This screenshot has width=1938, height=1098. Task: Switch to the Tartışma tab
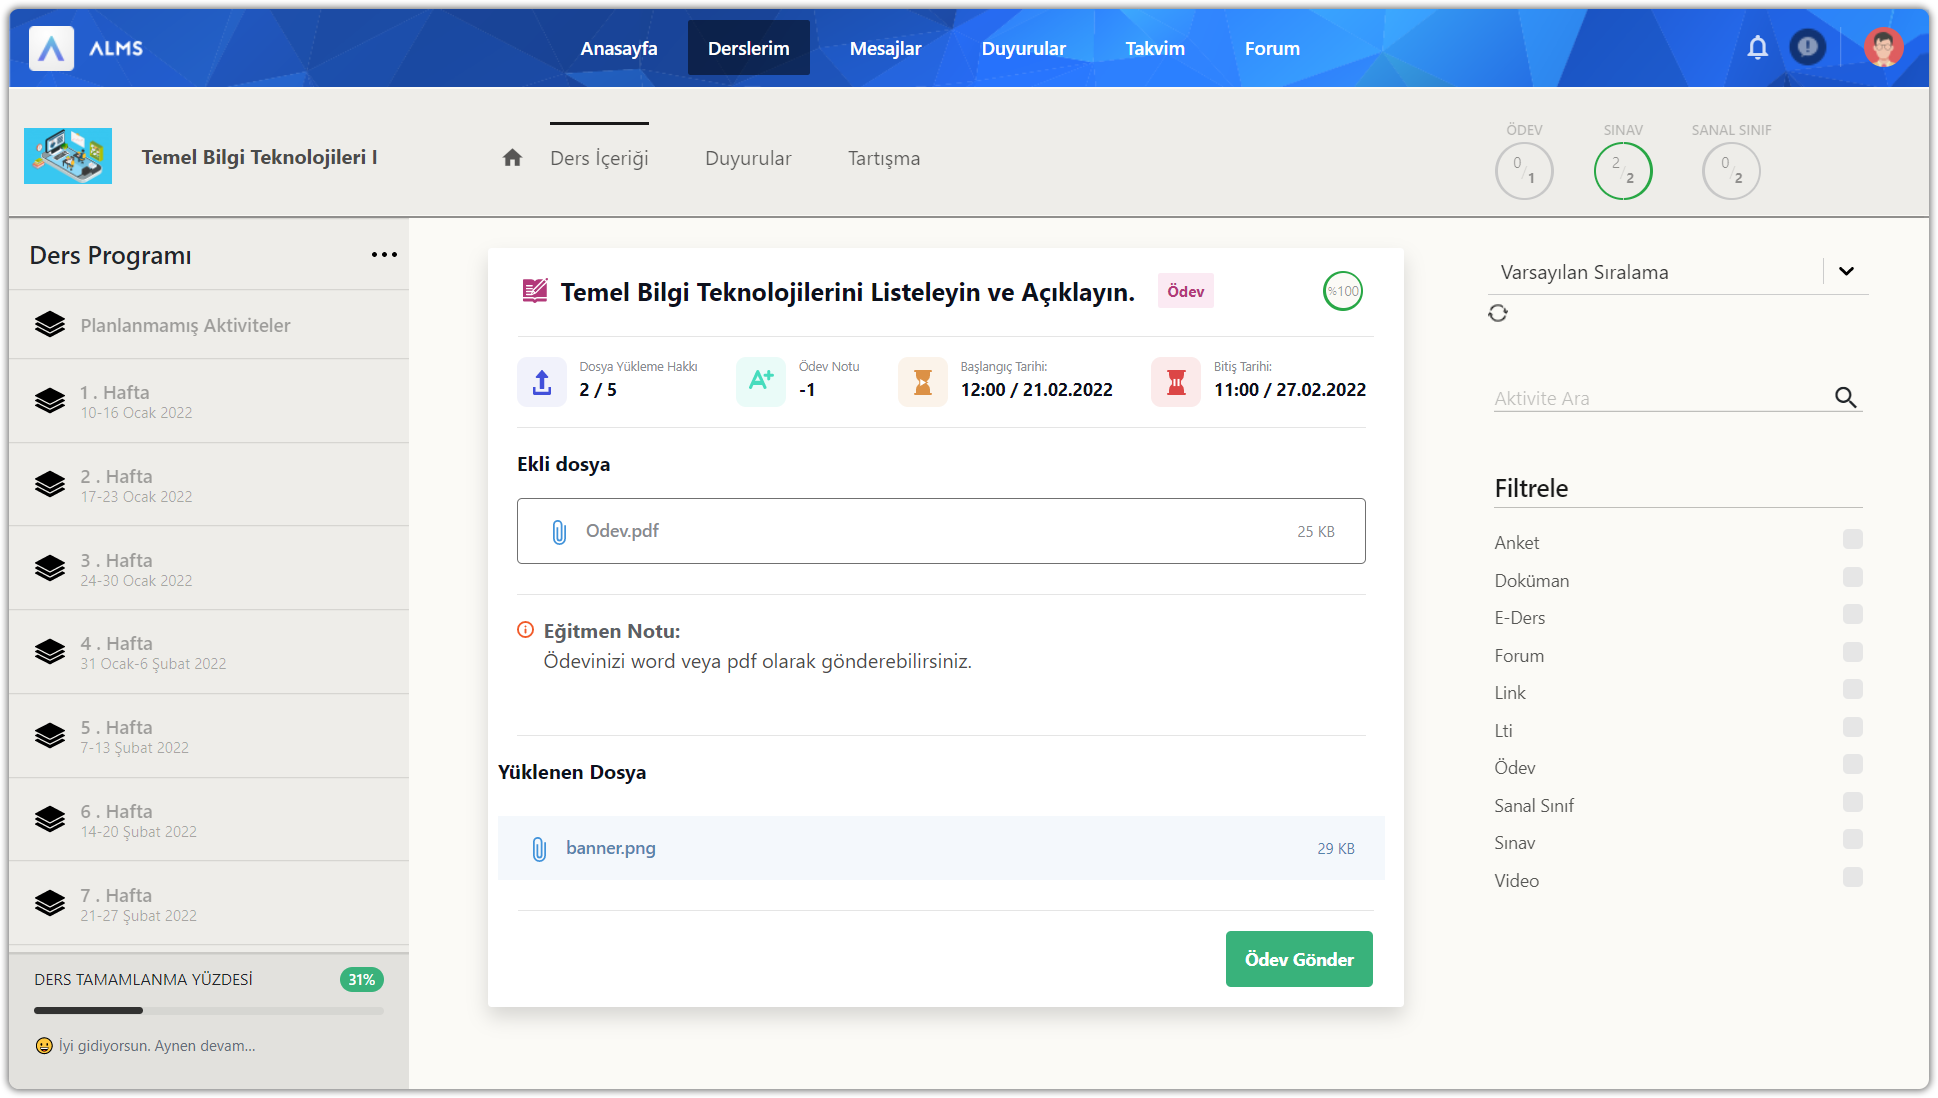[x=883, y=158]
